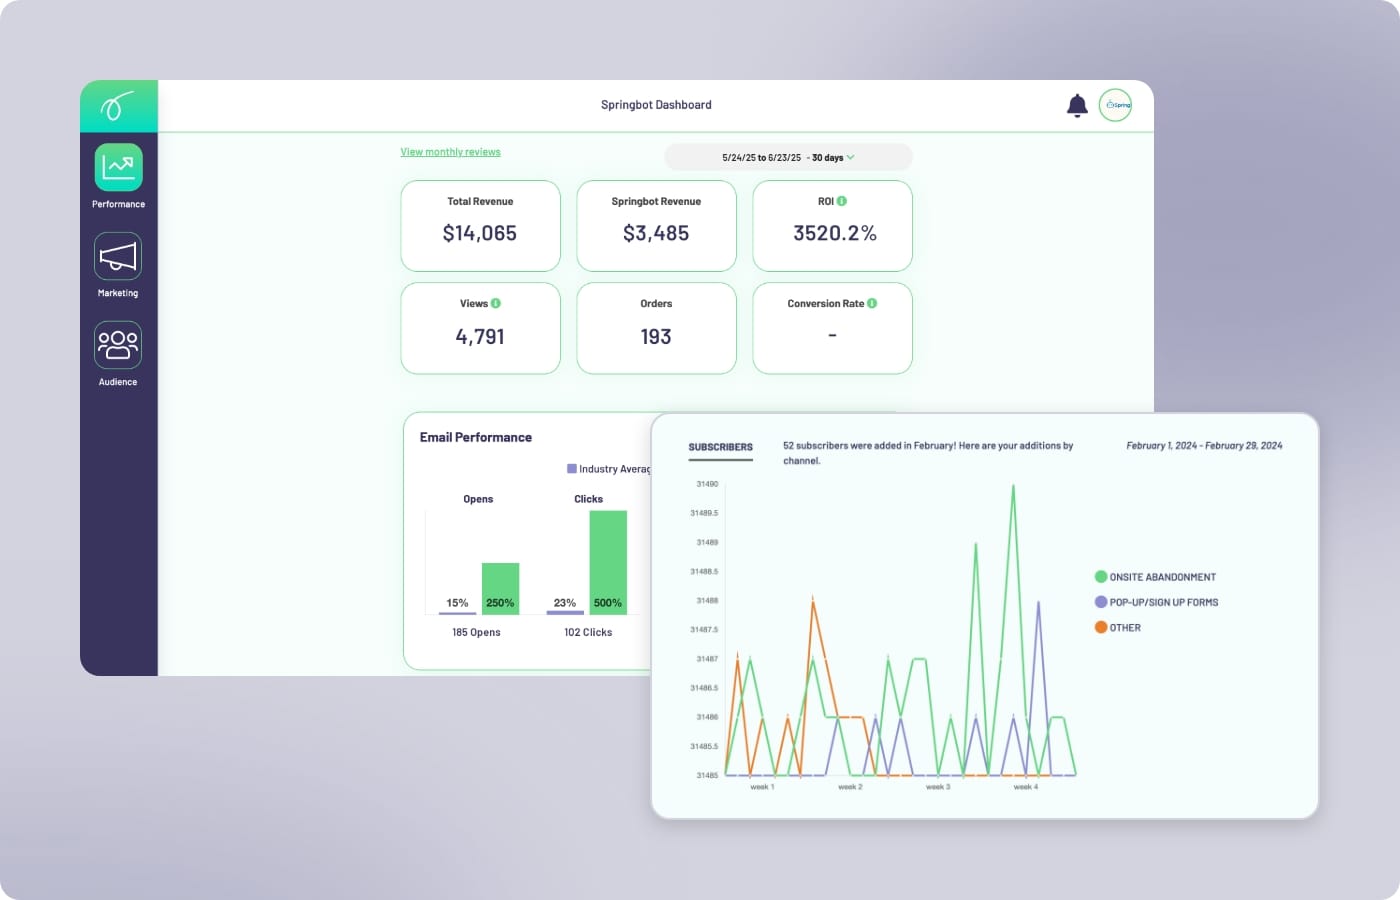Select the Marketing menu label

coord(118,293)
